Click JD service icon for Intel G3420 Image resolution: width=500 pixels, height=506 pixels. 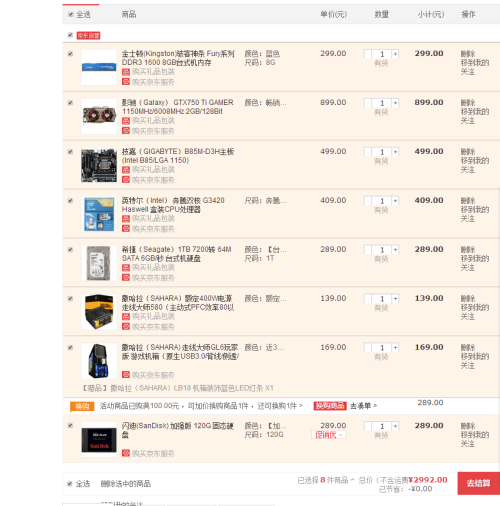click(x=126, y=229)
